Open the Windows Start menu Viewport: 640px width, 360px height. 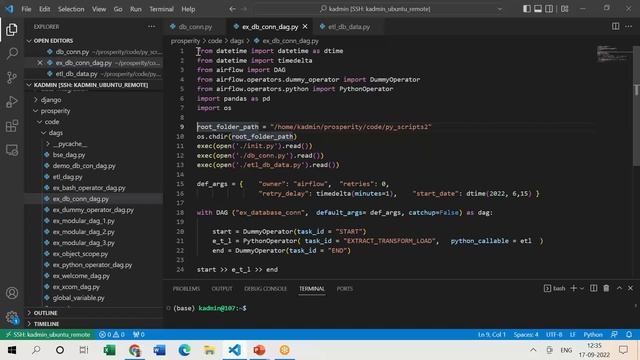[12, 350]
